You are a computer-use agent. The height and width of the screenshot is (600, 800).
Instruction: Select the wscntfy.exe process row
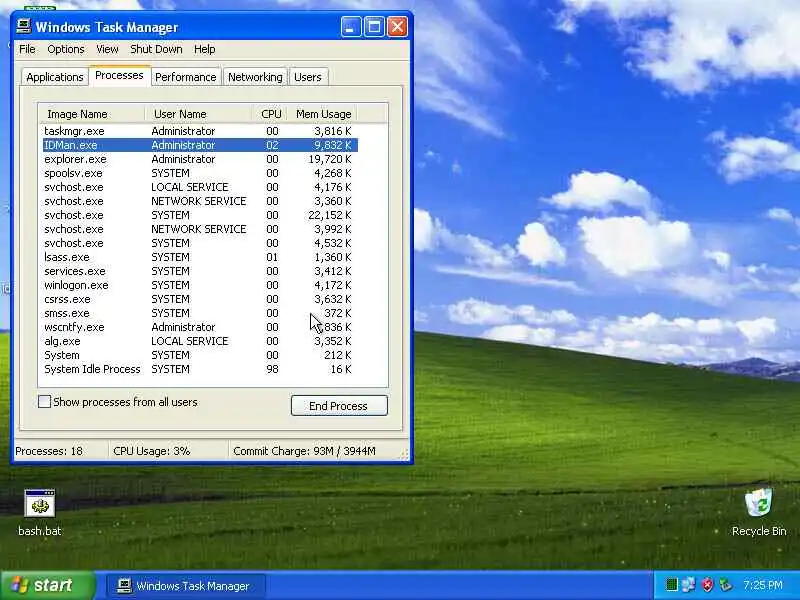click(x=200, y=327)
